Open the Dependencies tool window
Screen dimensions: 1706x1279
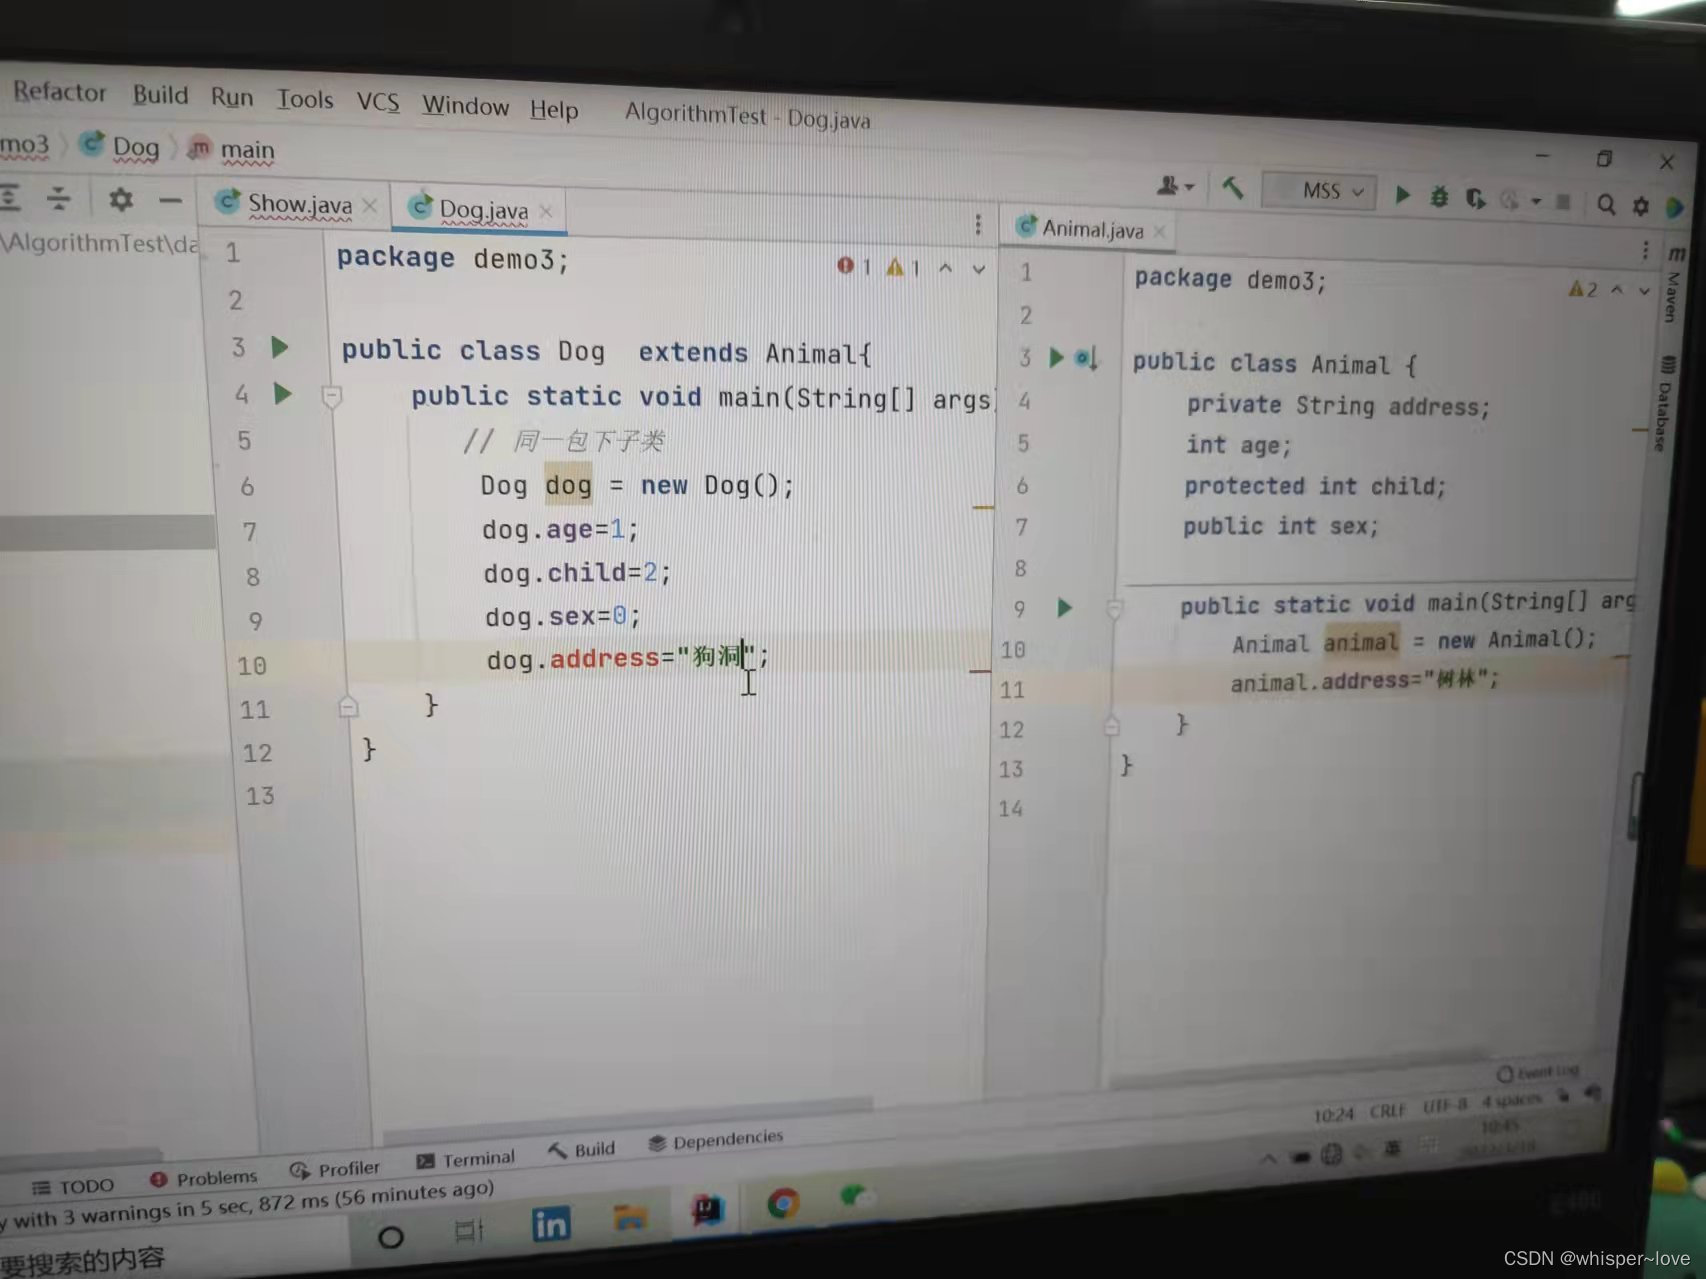pyautogui.click(x=716, y=1141)
